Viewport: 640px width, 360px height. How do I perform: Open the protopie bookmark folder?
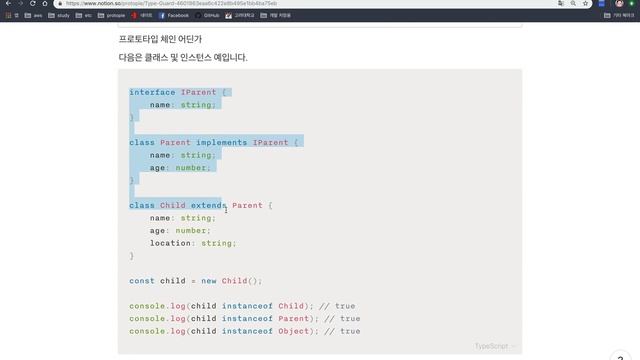click(x=111, y=16)
